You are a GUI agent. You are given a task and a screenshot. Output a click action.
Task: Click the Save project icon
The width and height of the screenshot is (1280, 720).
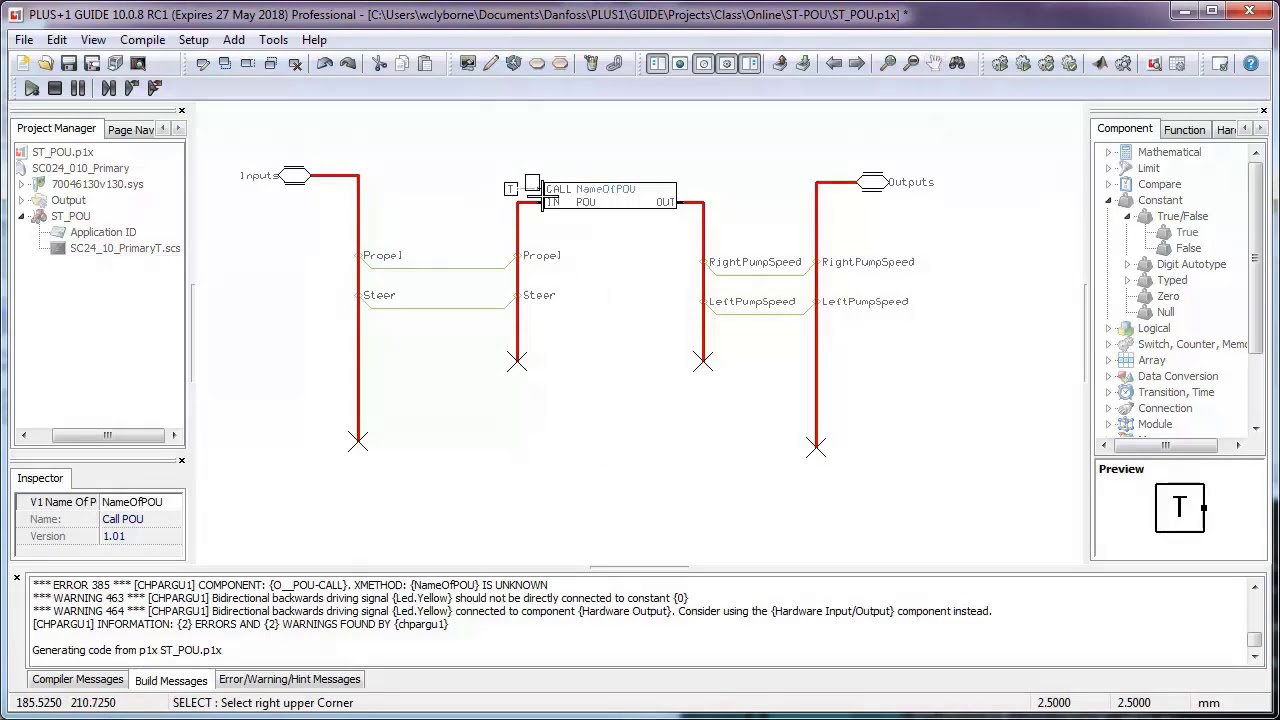[x=69, y=64]
